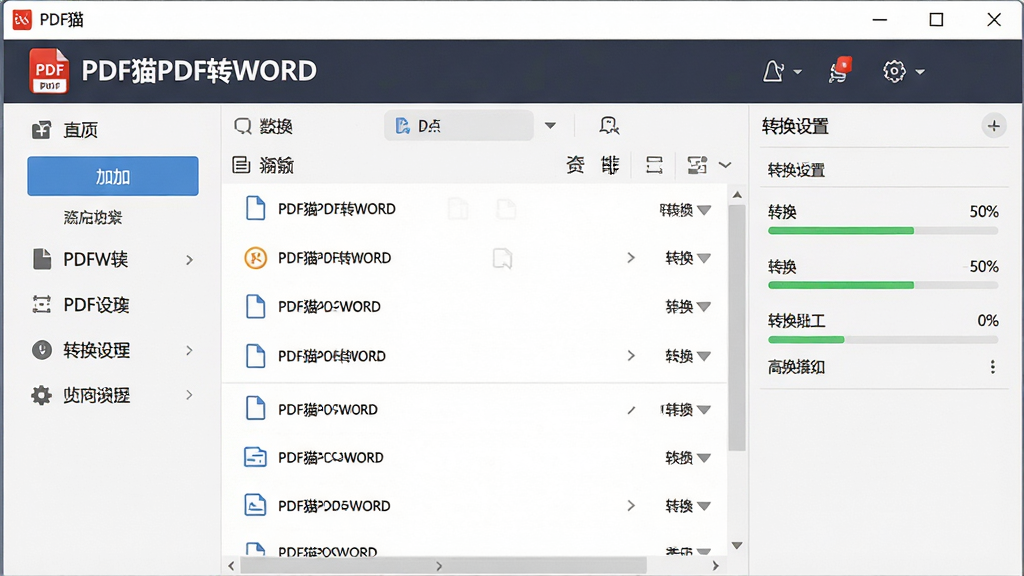
Task: Click the PDF设 scan icon in the sidebar
Action: 42,304
